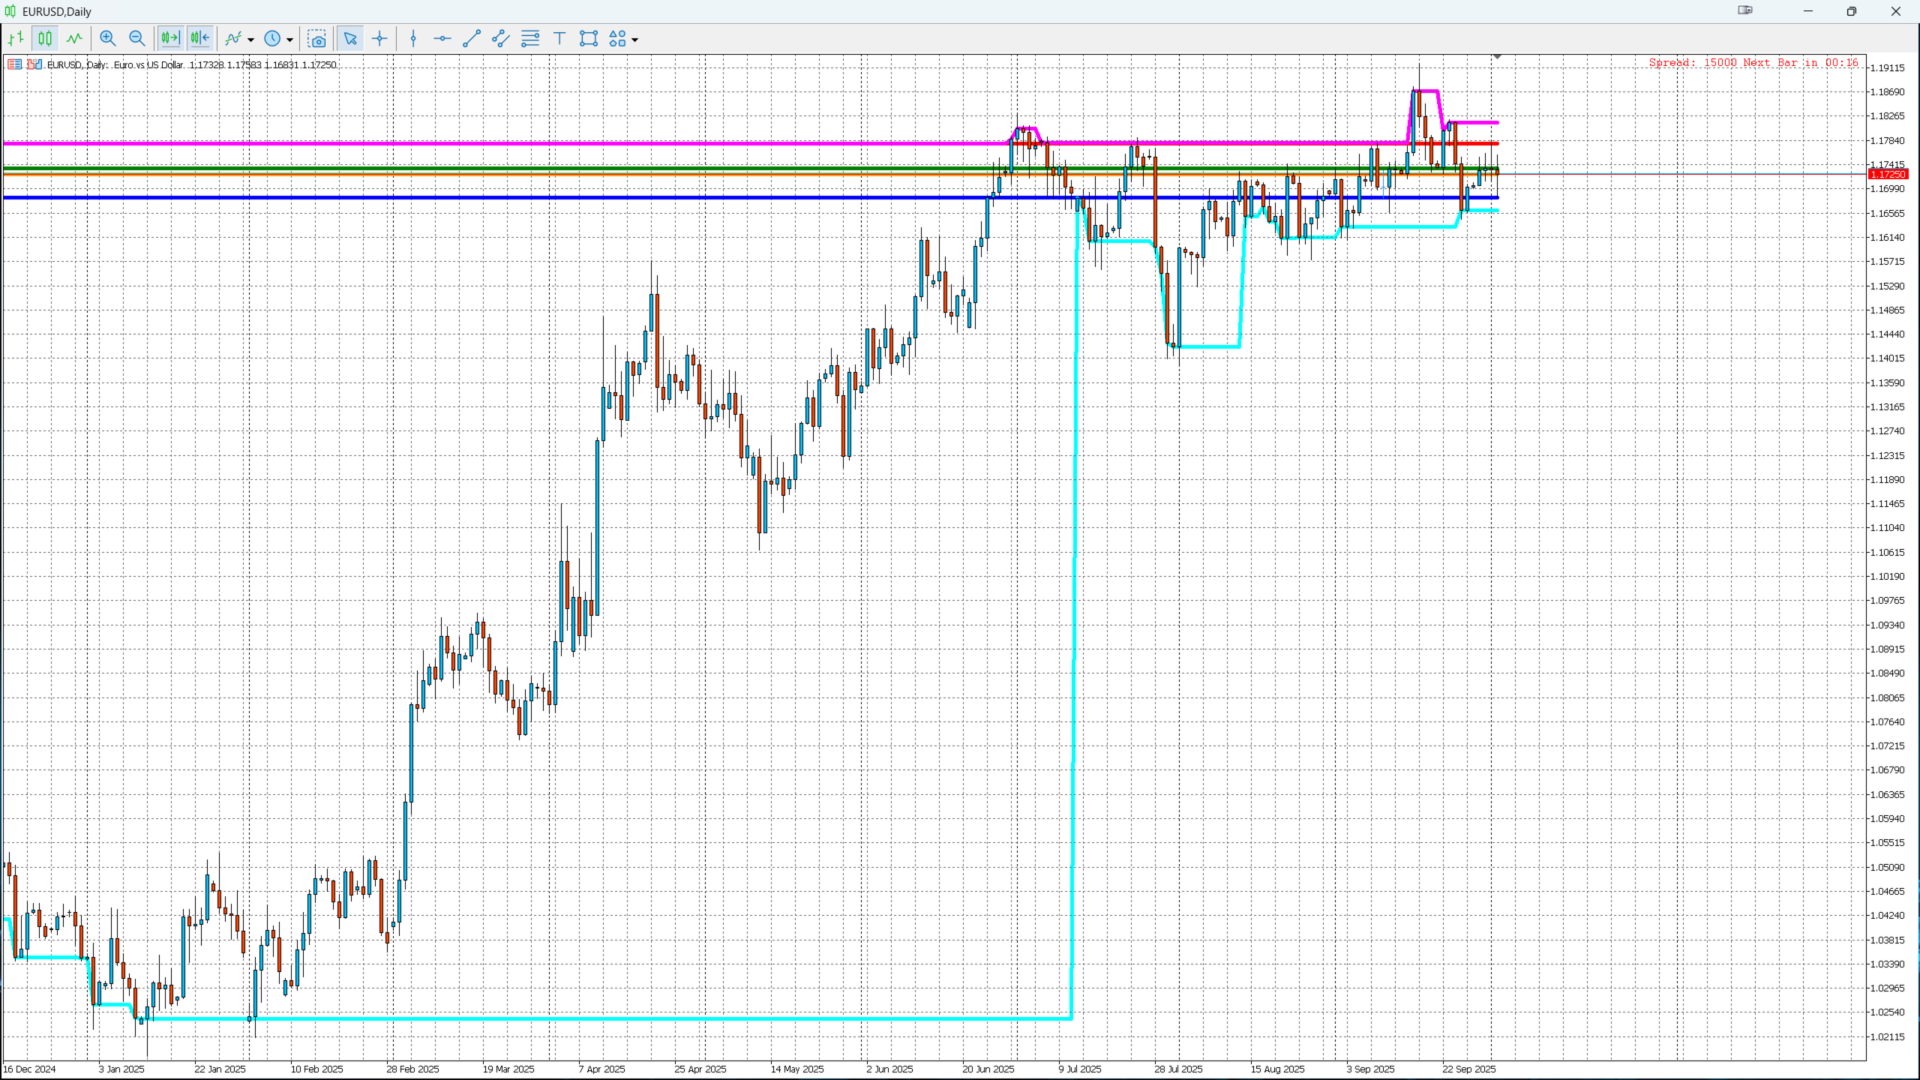Image resolution: width=1920 pixels, height=1080 pixels.
Task: Open the depth of market icon beside EURUSD
Action: click(x=14, y=65)
